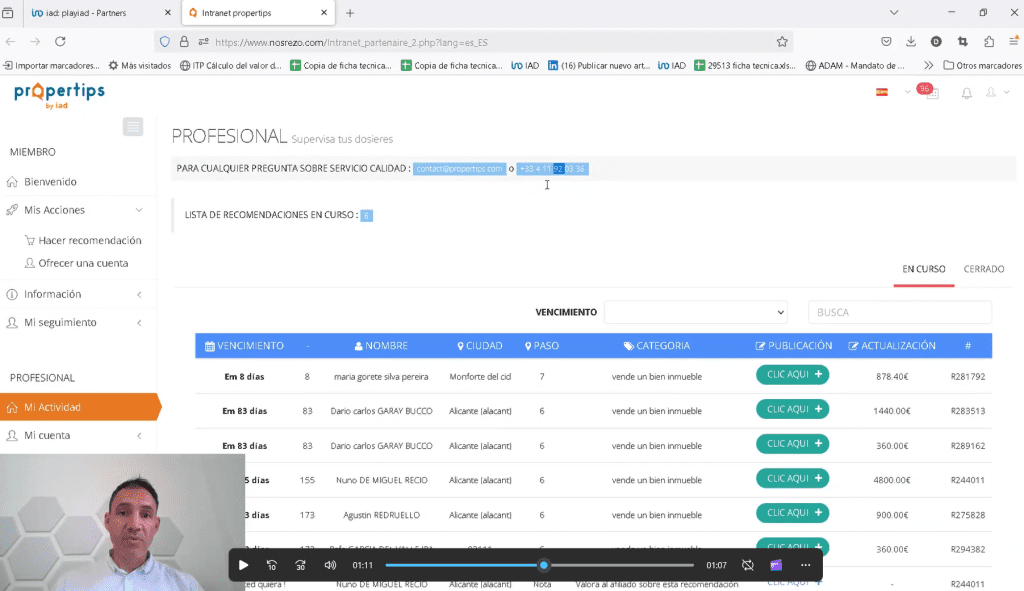Skip forward 30 seconds in the video
Viewport: 1024px width, 591px height.
[x=299, y=565]
